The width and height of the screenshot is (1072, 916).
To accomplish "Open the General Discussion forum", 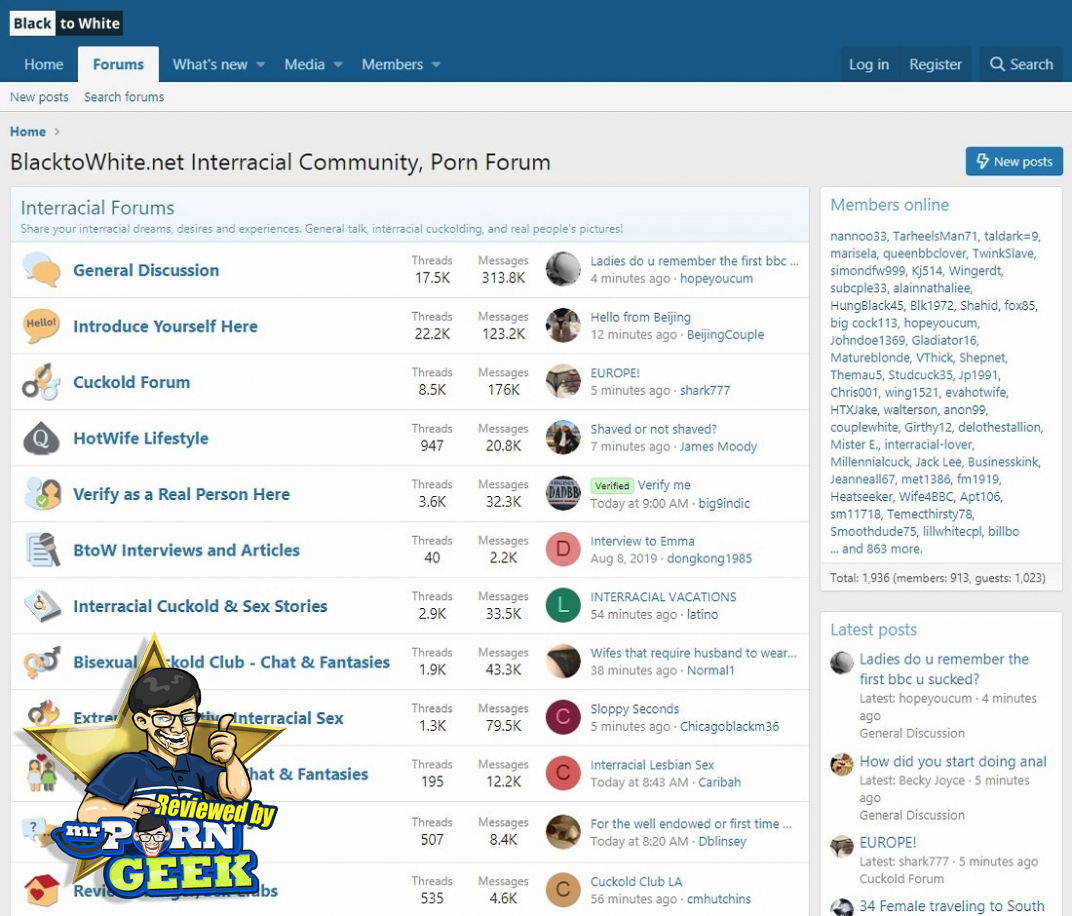I will [x=146, y=270].
